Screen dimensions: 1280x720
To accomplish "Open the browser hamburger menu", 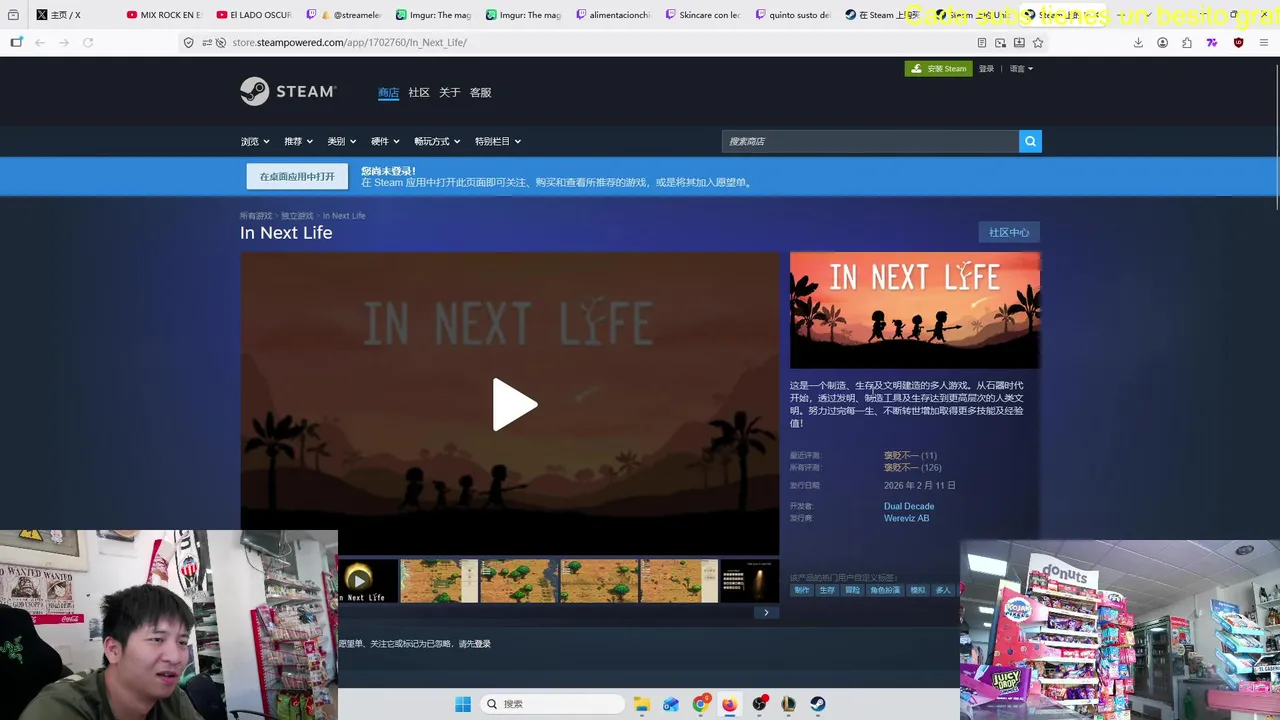I will 1264,42.
